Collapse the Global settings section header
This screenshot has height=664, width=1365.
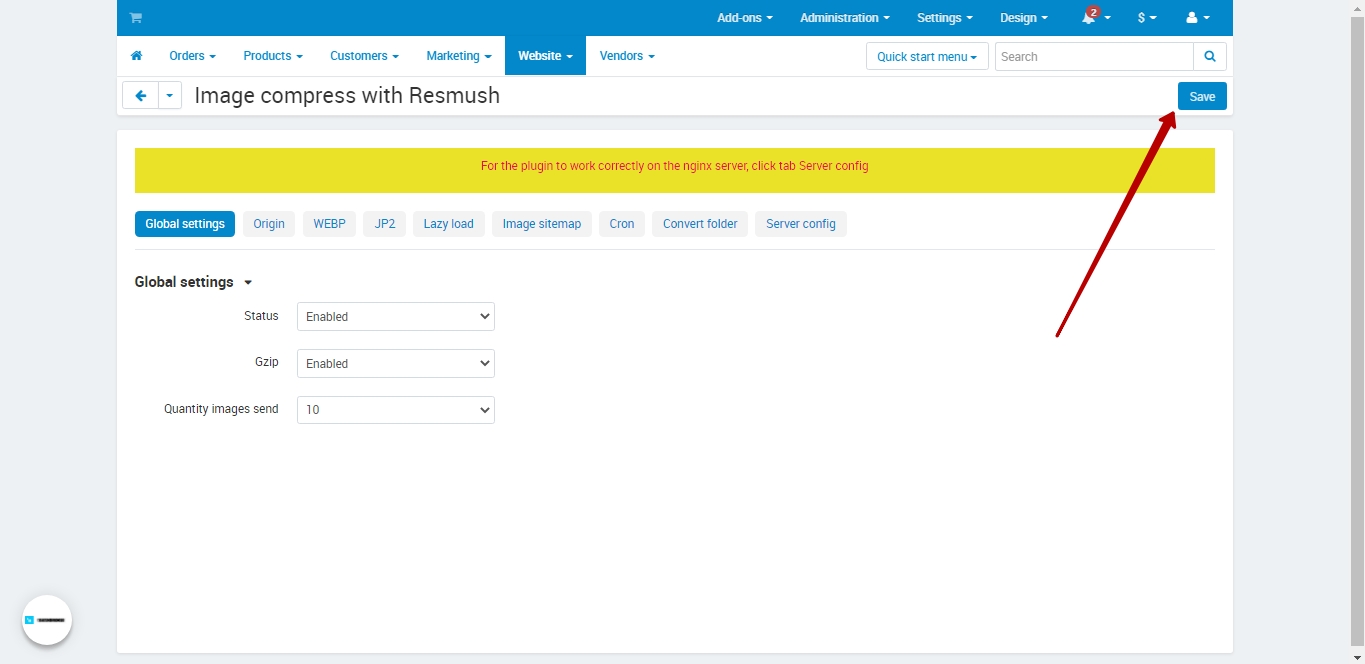tap(193, 282)
